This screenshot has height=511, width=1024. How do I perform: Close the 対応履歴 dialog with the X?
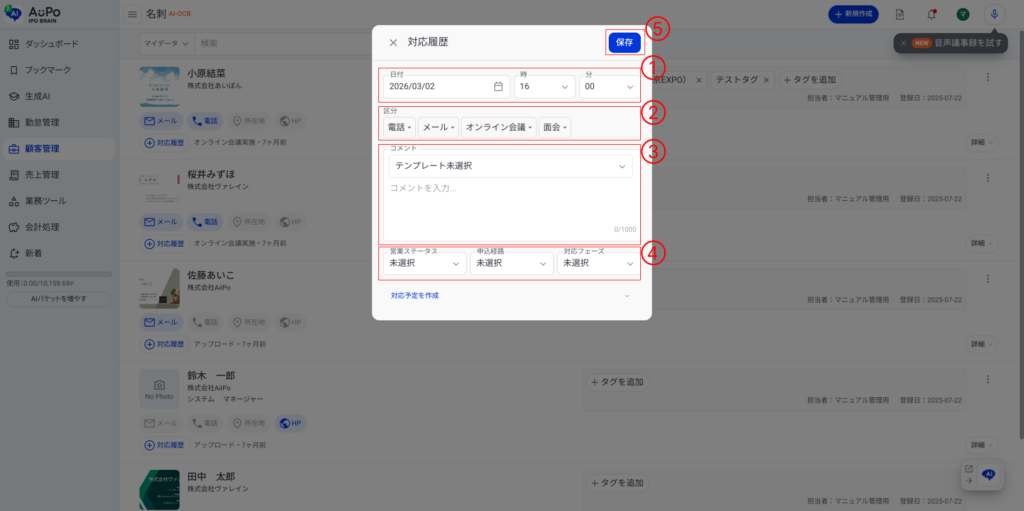pos(393,43)
